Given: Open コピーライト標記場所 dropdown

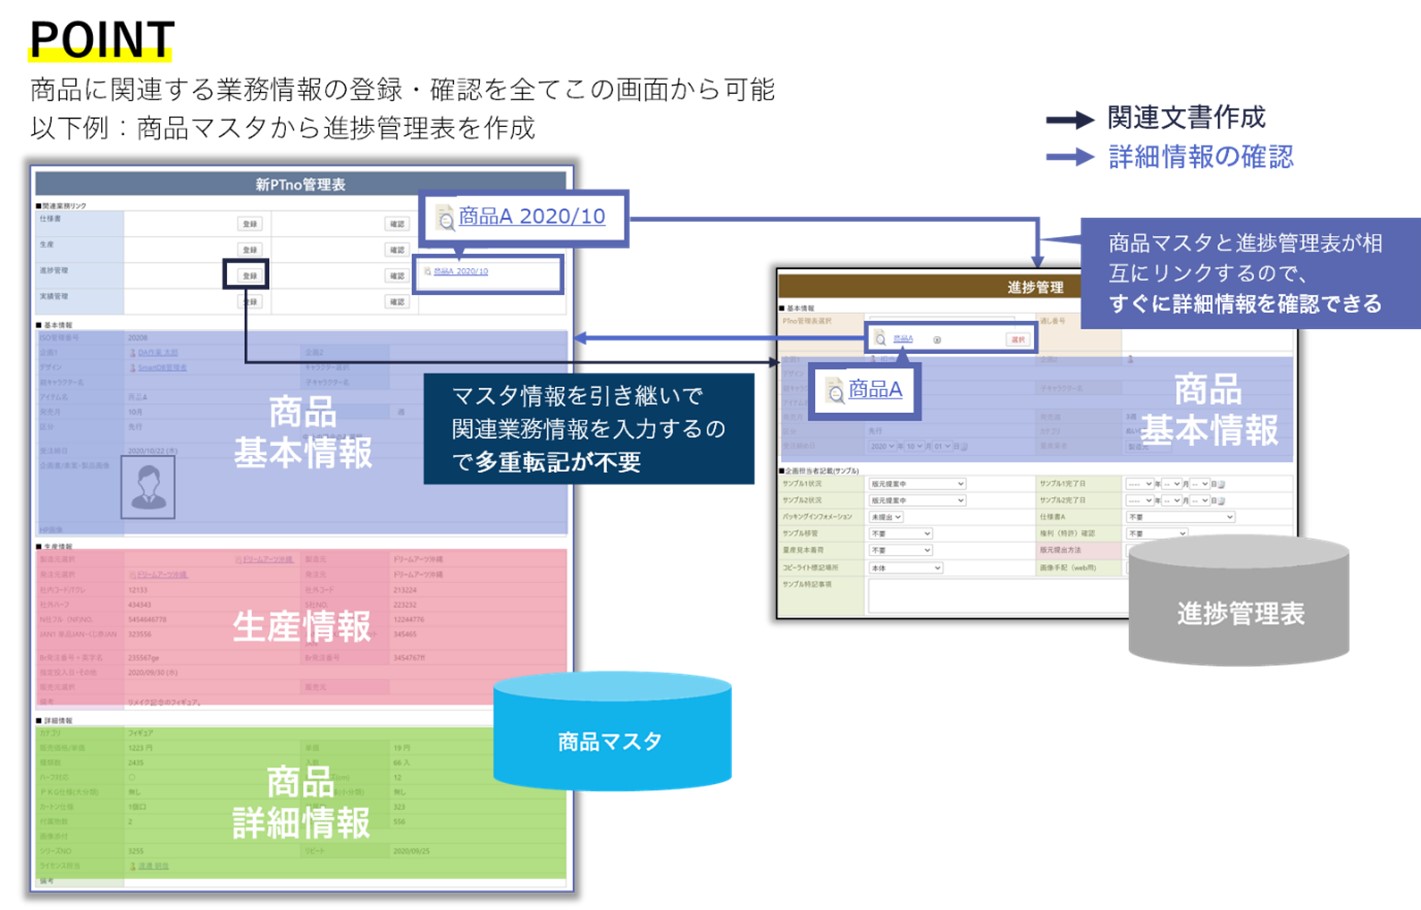Looking at the screenshot, I should click(x=906, y=568).
